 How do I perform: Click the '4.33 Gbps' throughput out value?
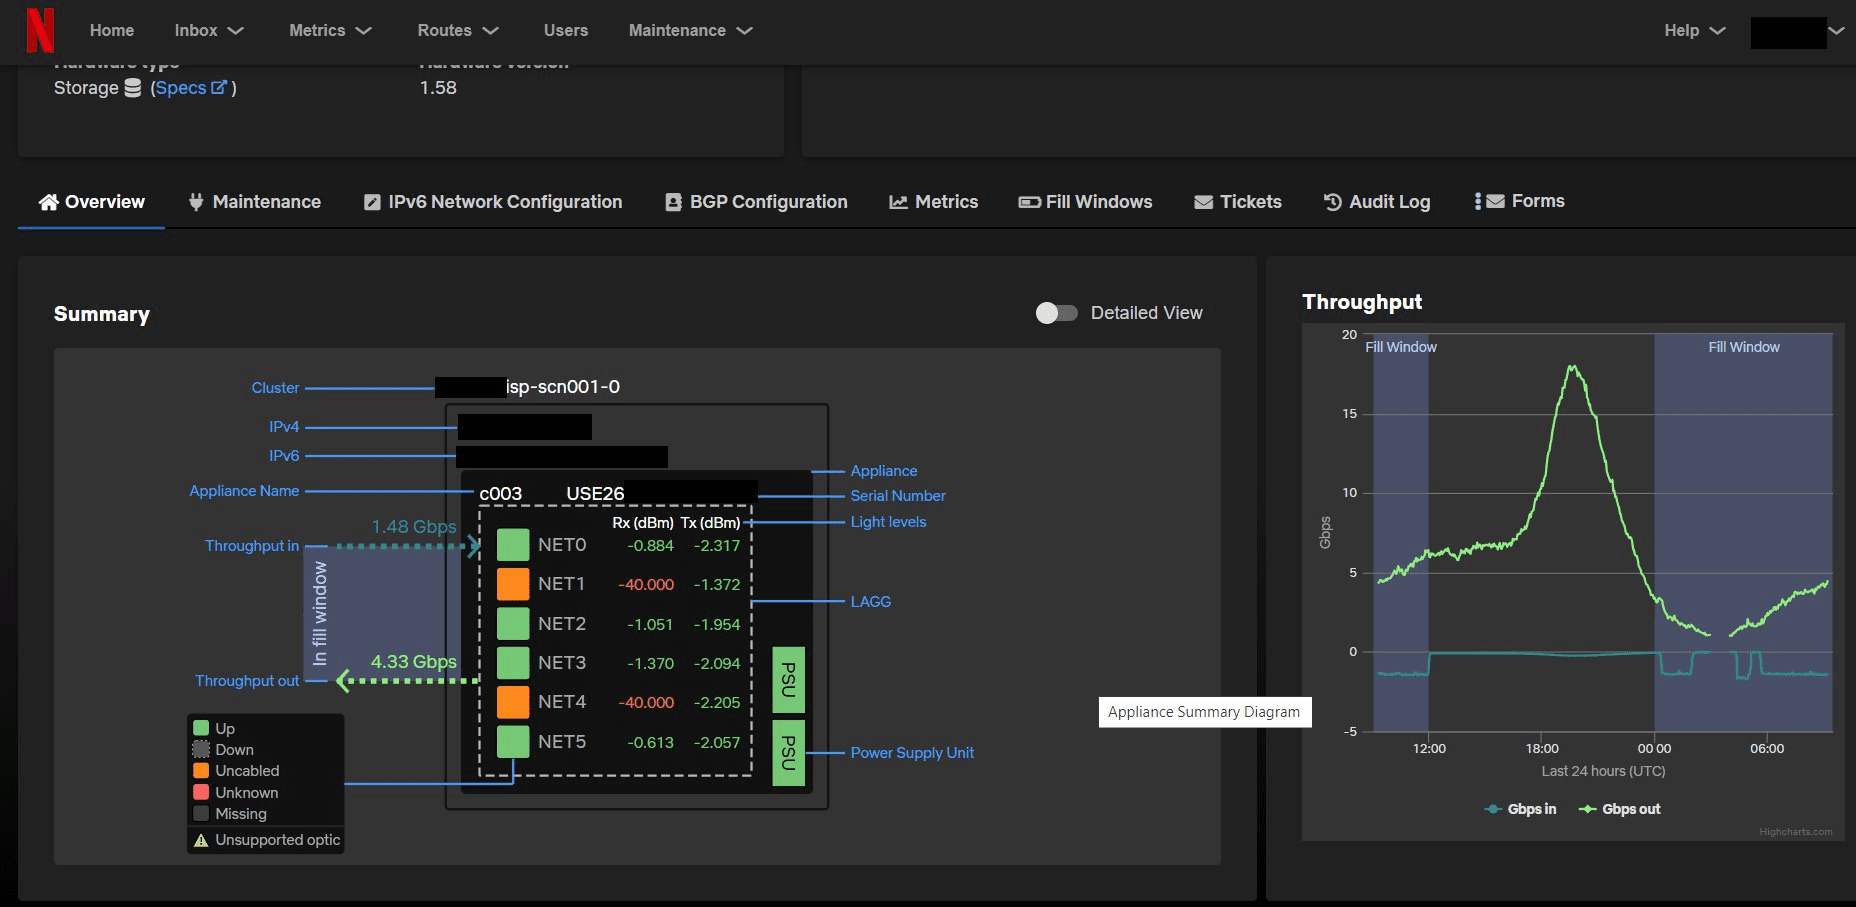414,662
